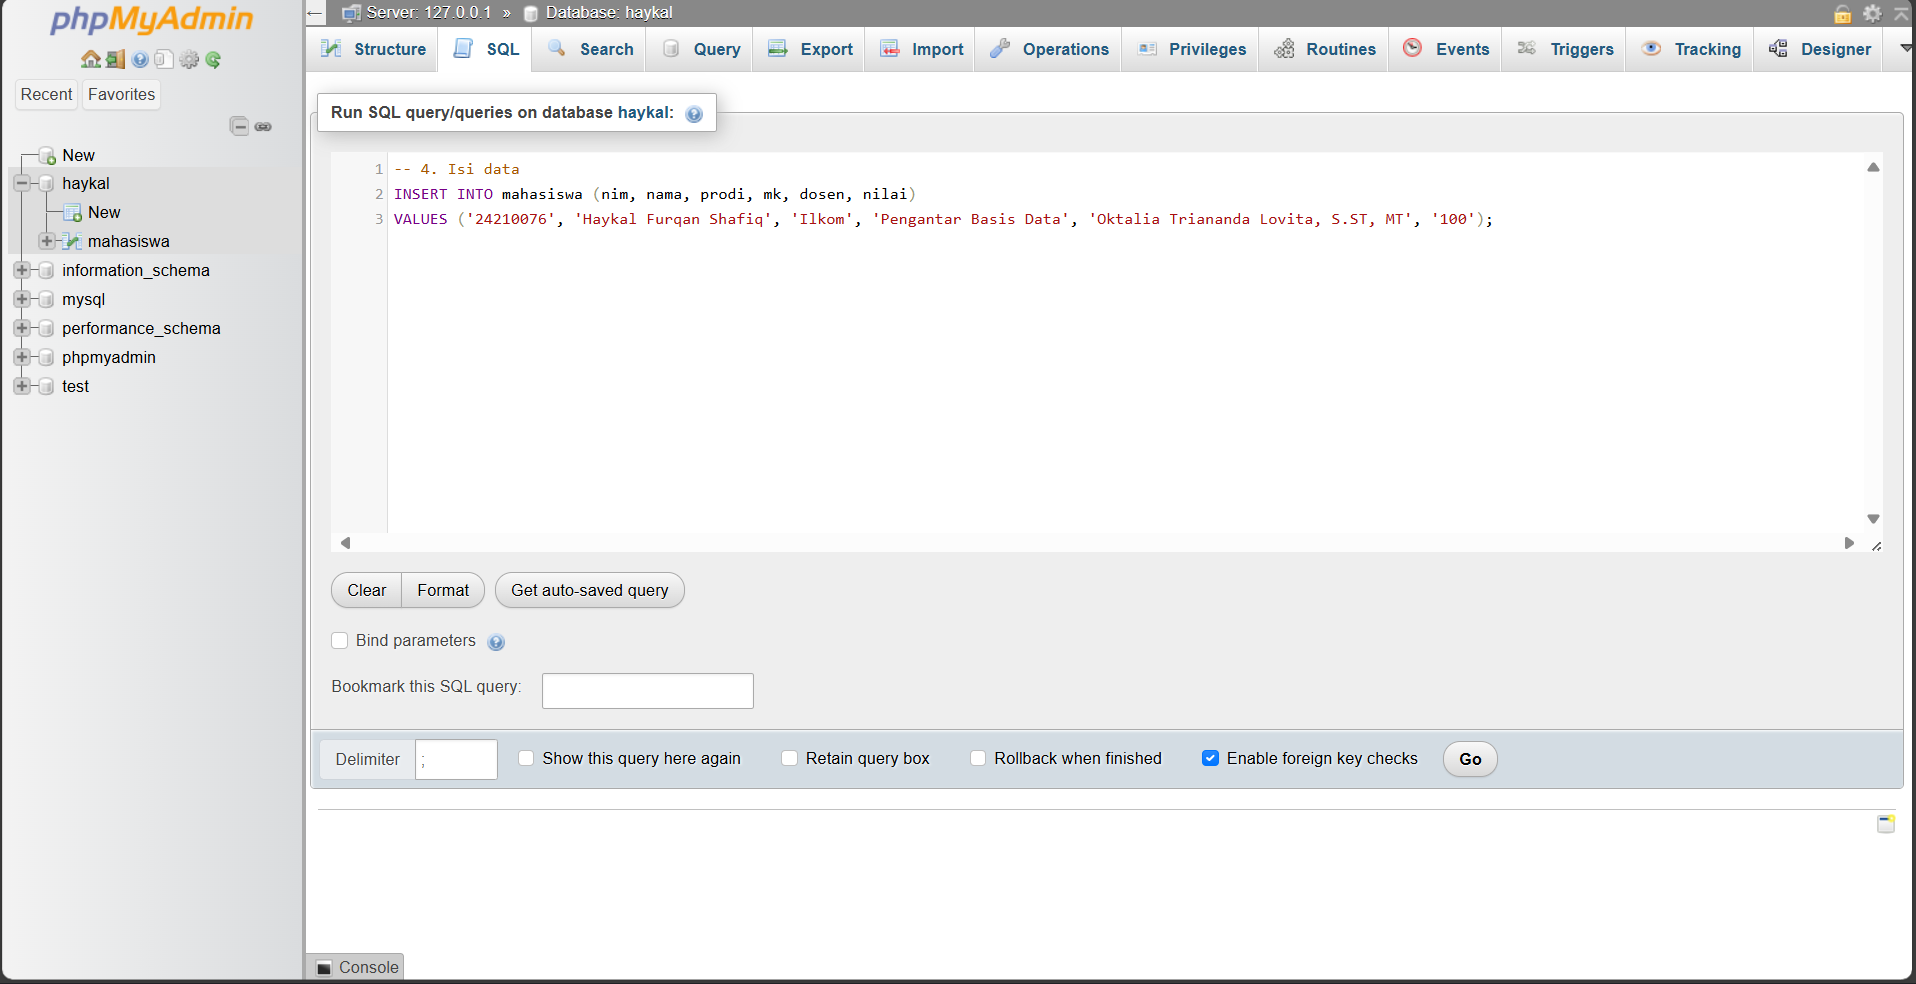1916x984 pixels.
Task: Click the Bookmark this SQL query field
Action: point(648,691)
